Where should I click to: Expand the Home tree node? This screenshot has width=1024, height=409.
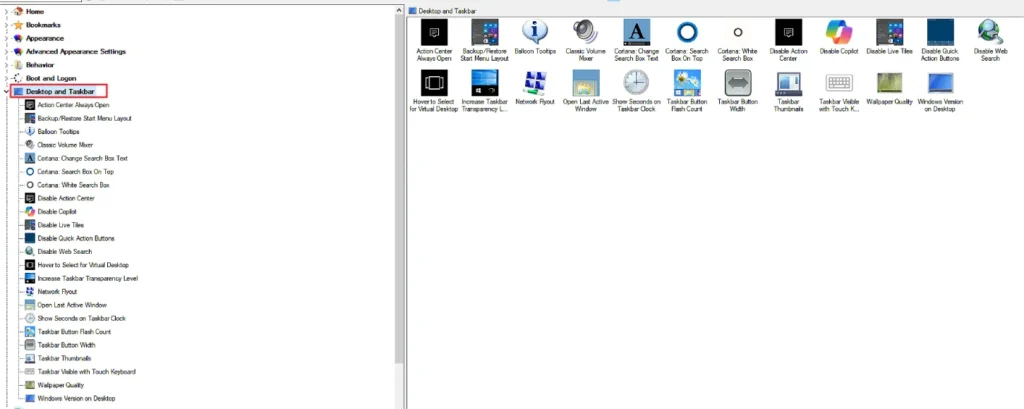click(x=7, y=12)
